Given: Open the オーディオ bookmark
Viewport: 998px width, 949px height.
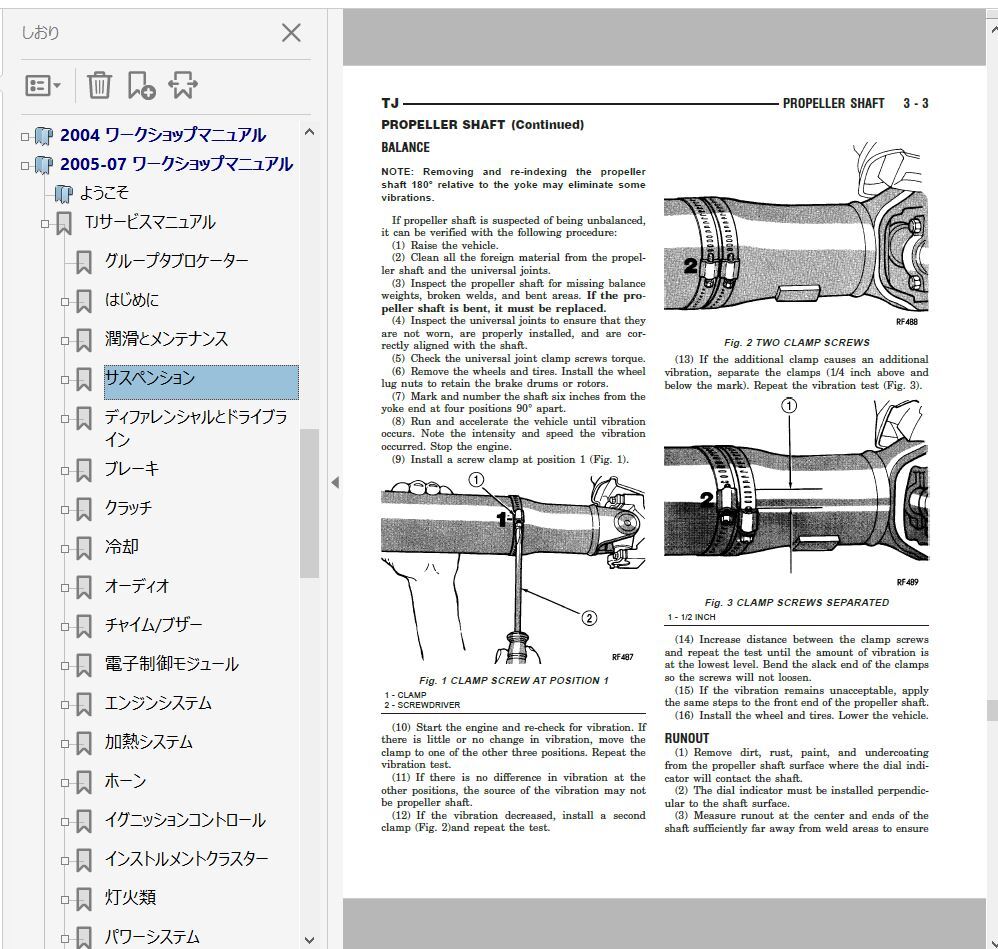Looking at the screenshot, I should tap(137, 586).
